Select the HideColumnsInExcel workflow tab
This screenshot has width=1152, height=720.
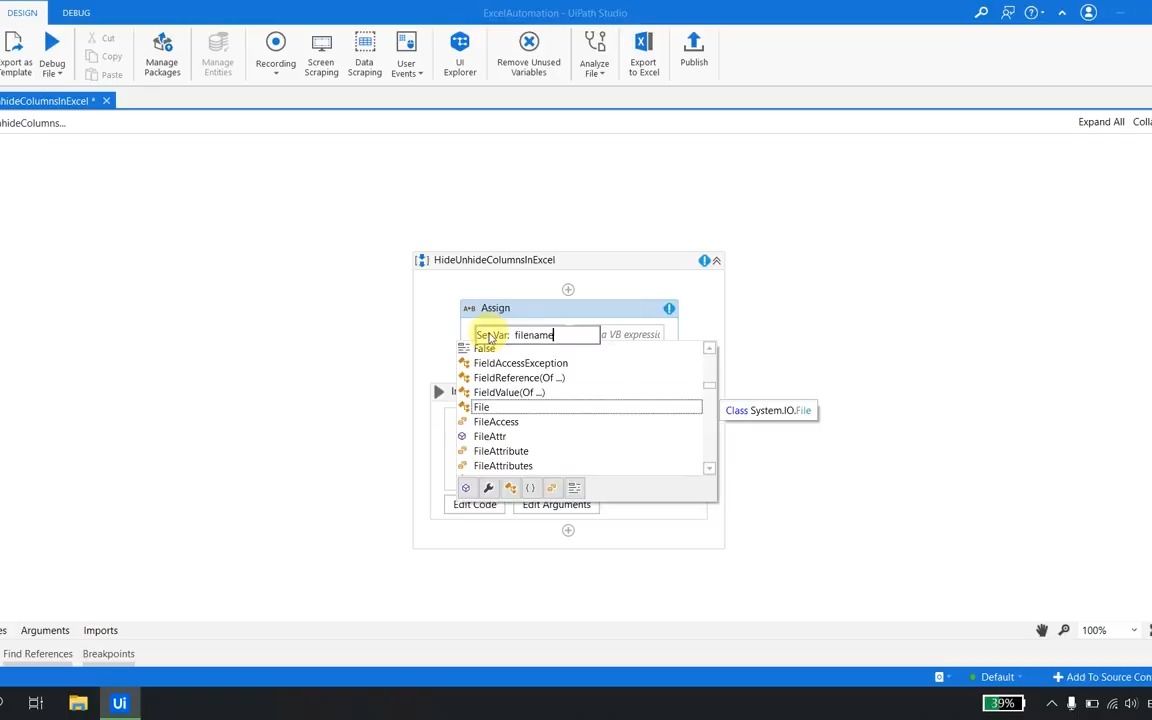45,100
